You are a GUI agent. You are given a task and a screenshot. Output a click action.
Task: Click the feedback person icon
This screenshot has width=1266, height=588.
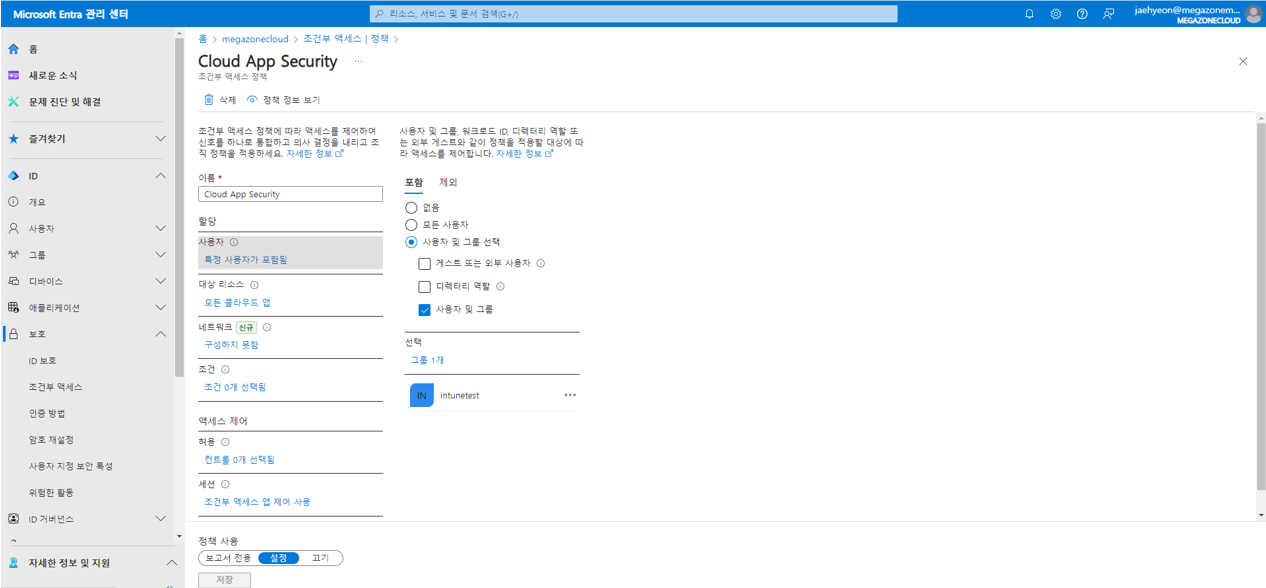click(1108, 14)
